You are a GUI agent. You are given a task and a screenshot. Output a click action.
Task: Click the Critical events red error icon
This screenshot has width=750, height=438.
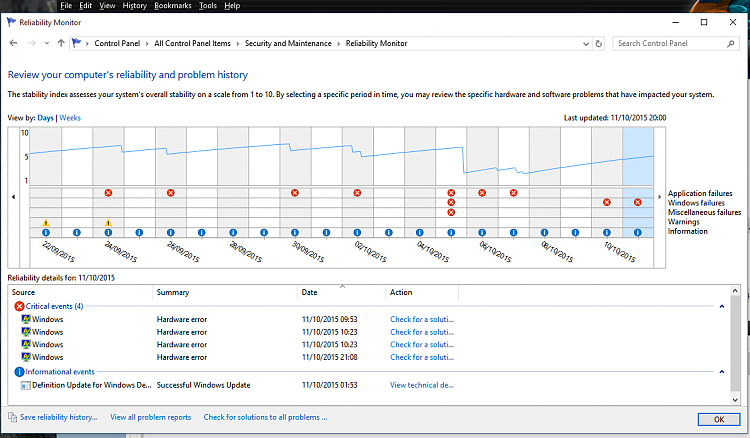(19, 306)
